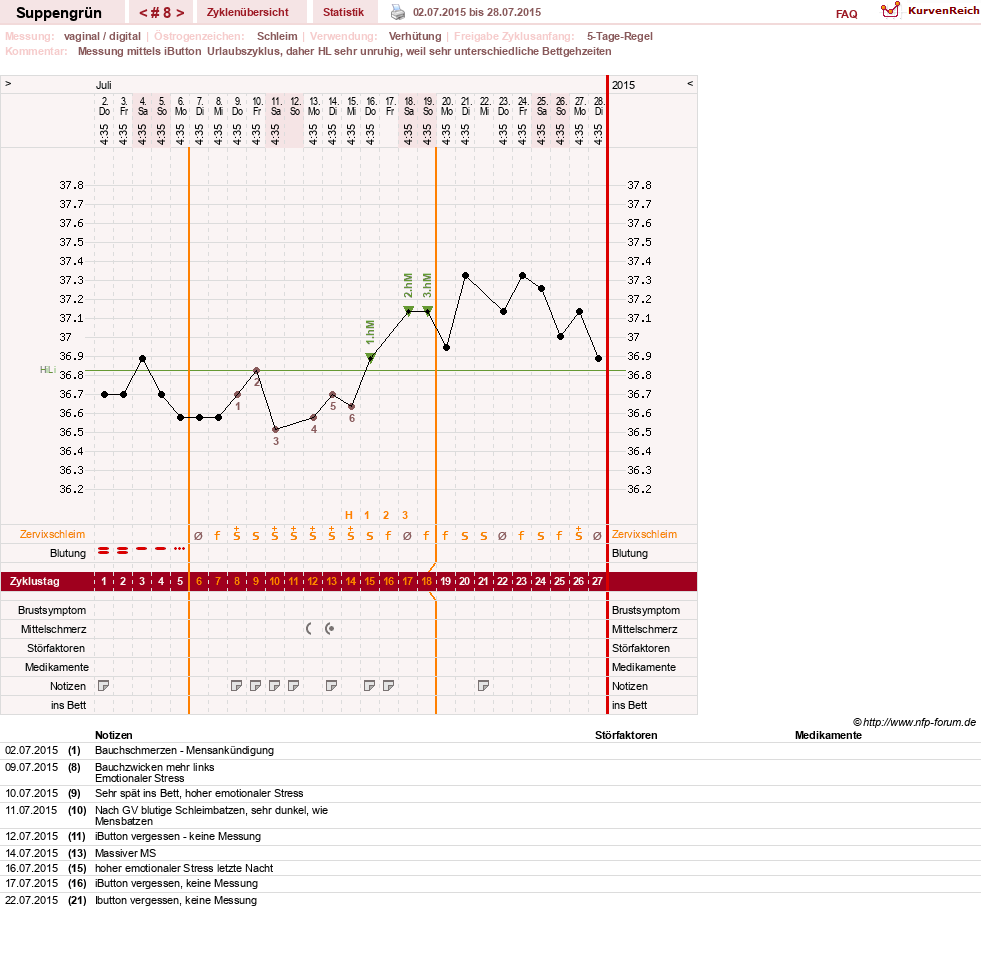Click the 'ins Bett' row label on left
The image size is (981, 962).
(x=68, y=705)
